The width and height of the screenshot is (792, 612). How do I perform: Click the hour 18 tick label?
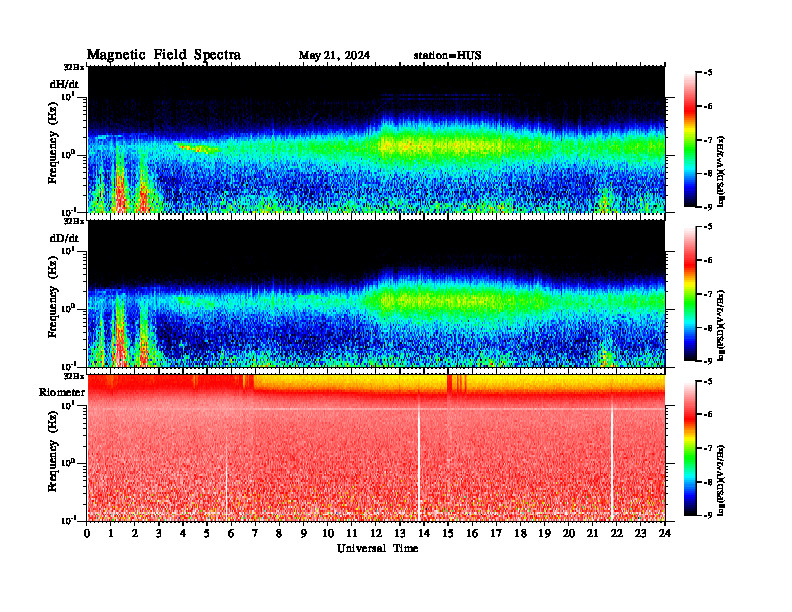tap(520, 533)
